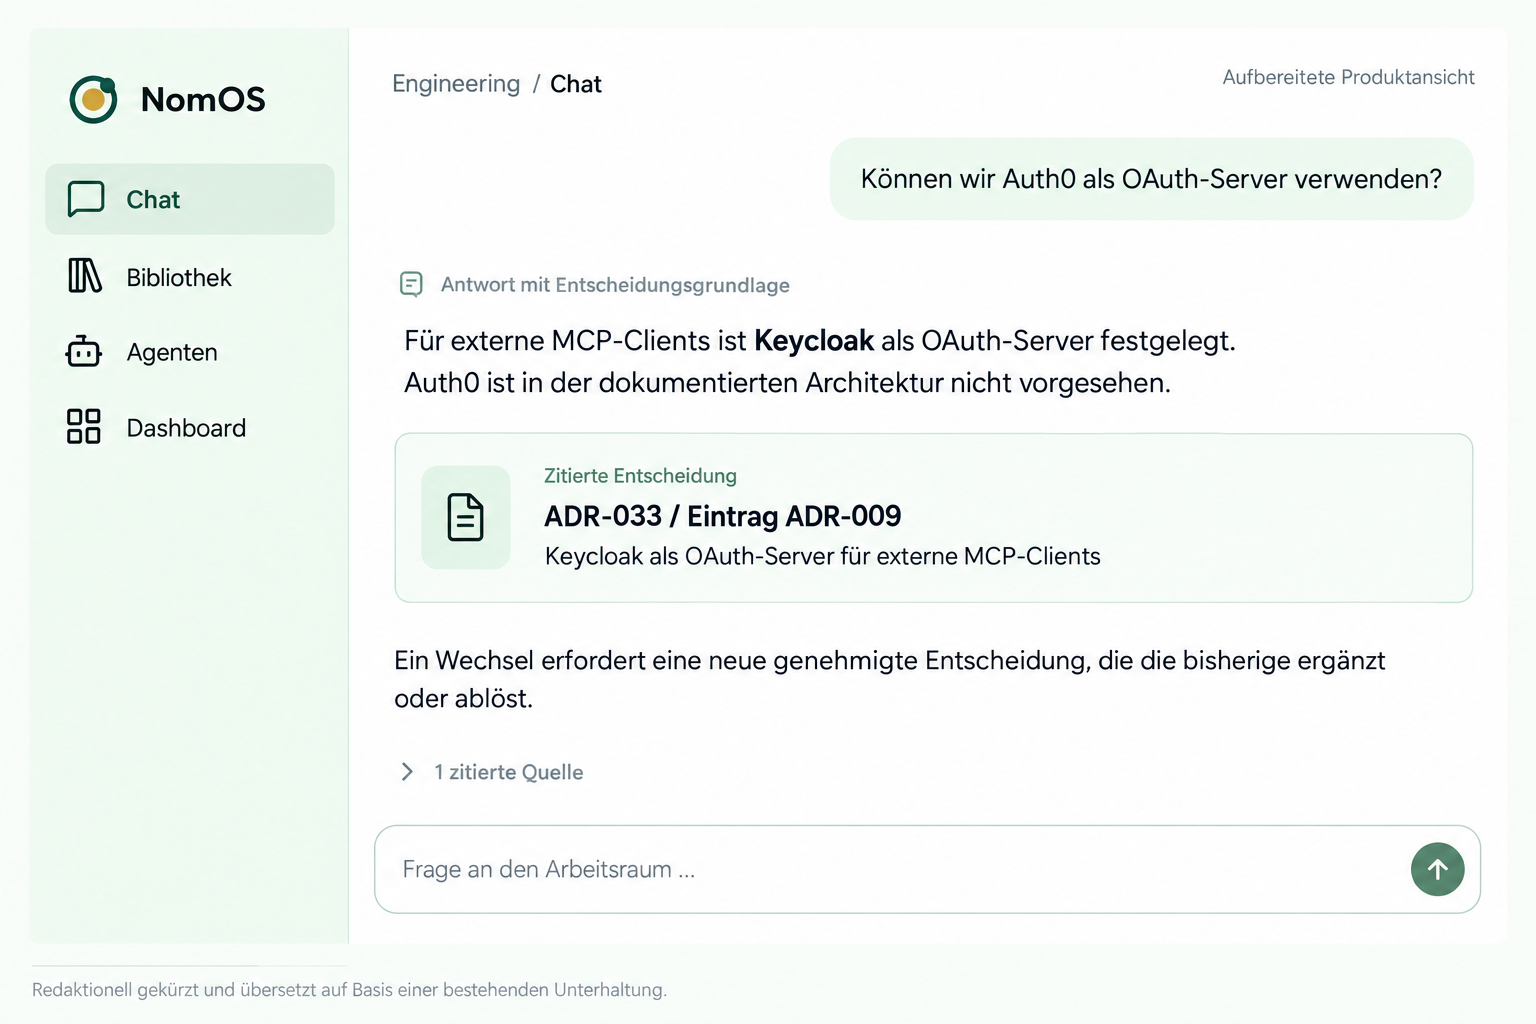Click the Bibliothek books icon
This screenshot has height=1024, width=1536.
[85, 276]
